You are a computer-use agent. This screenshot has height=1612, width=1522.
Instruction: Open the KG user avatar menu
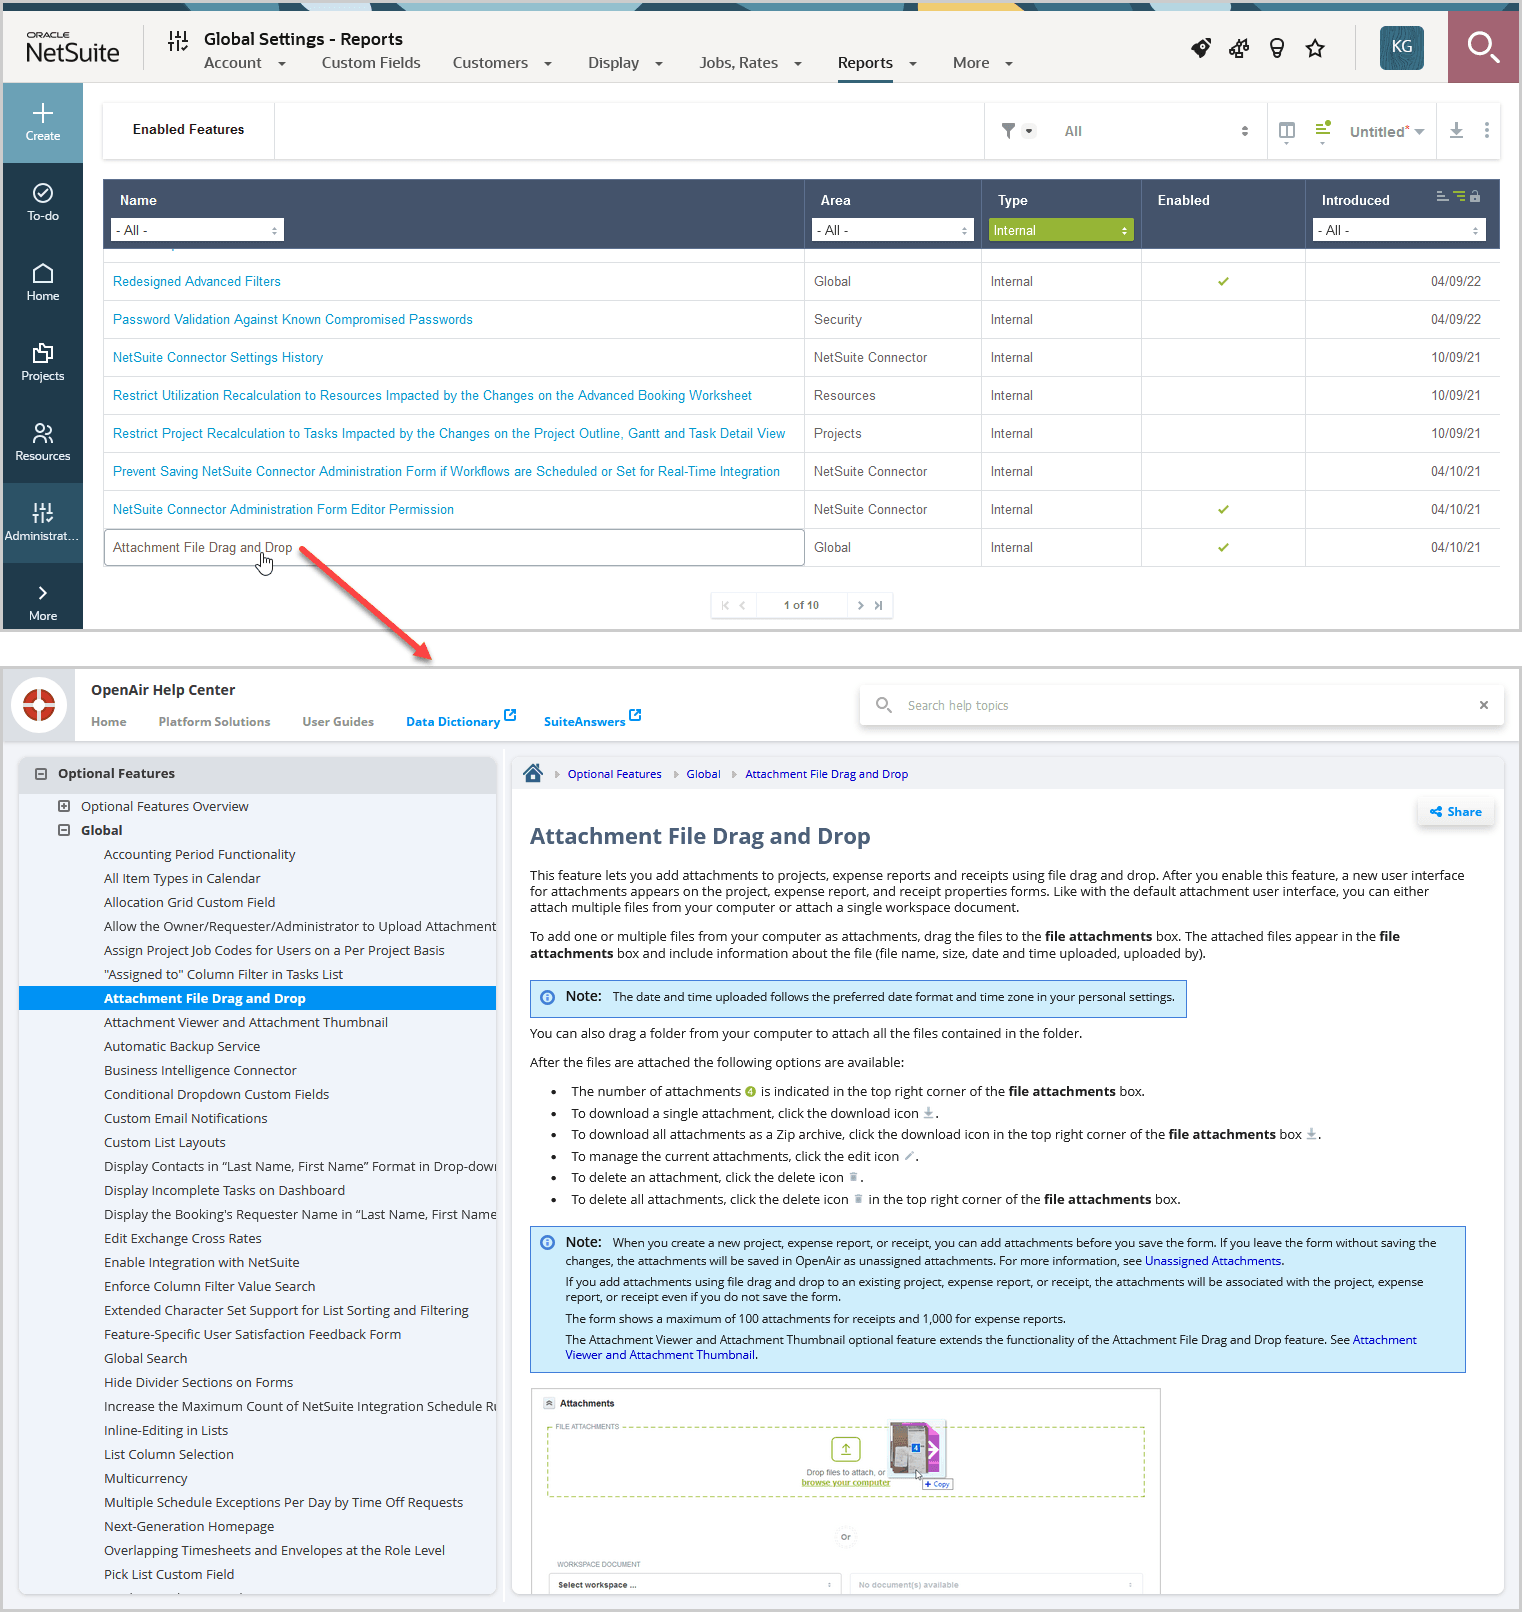(1402, 47)
